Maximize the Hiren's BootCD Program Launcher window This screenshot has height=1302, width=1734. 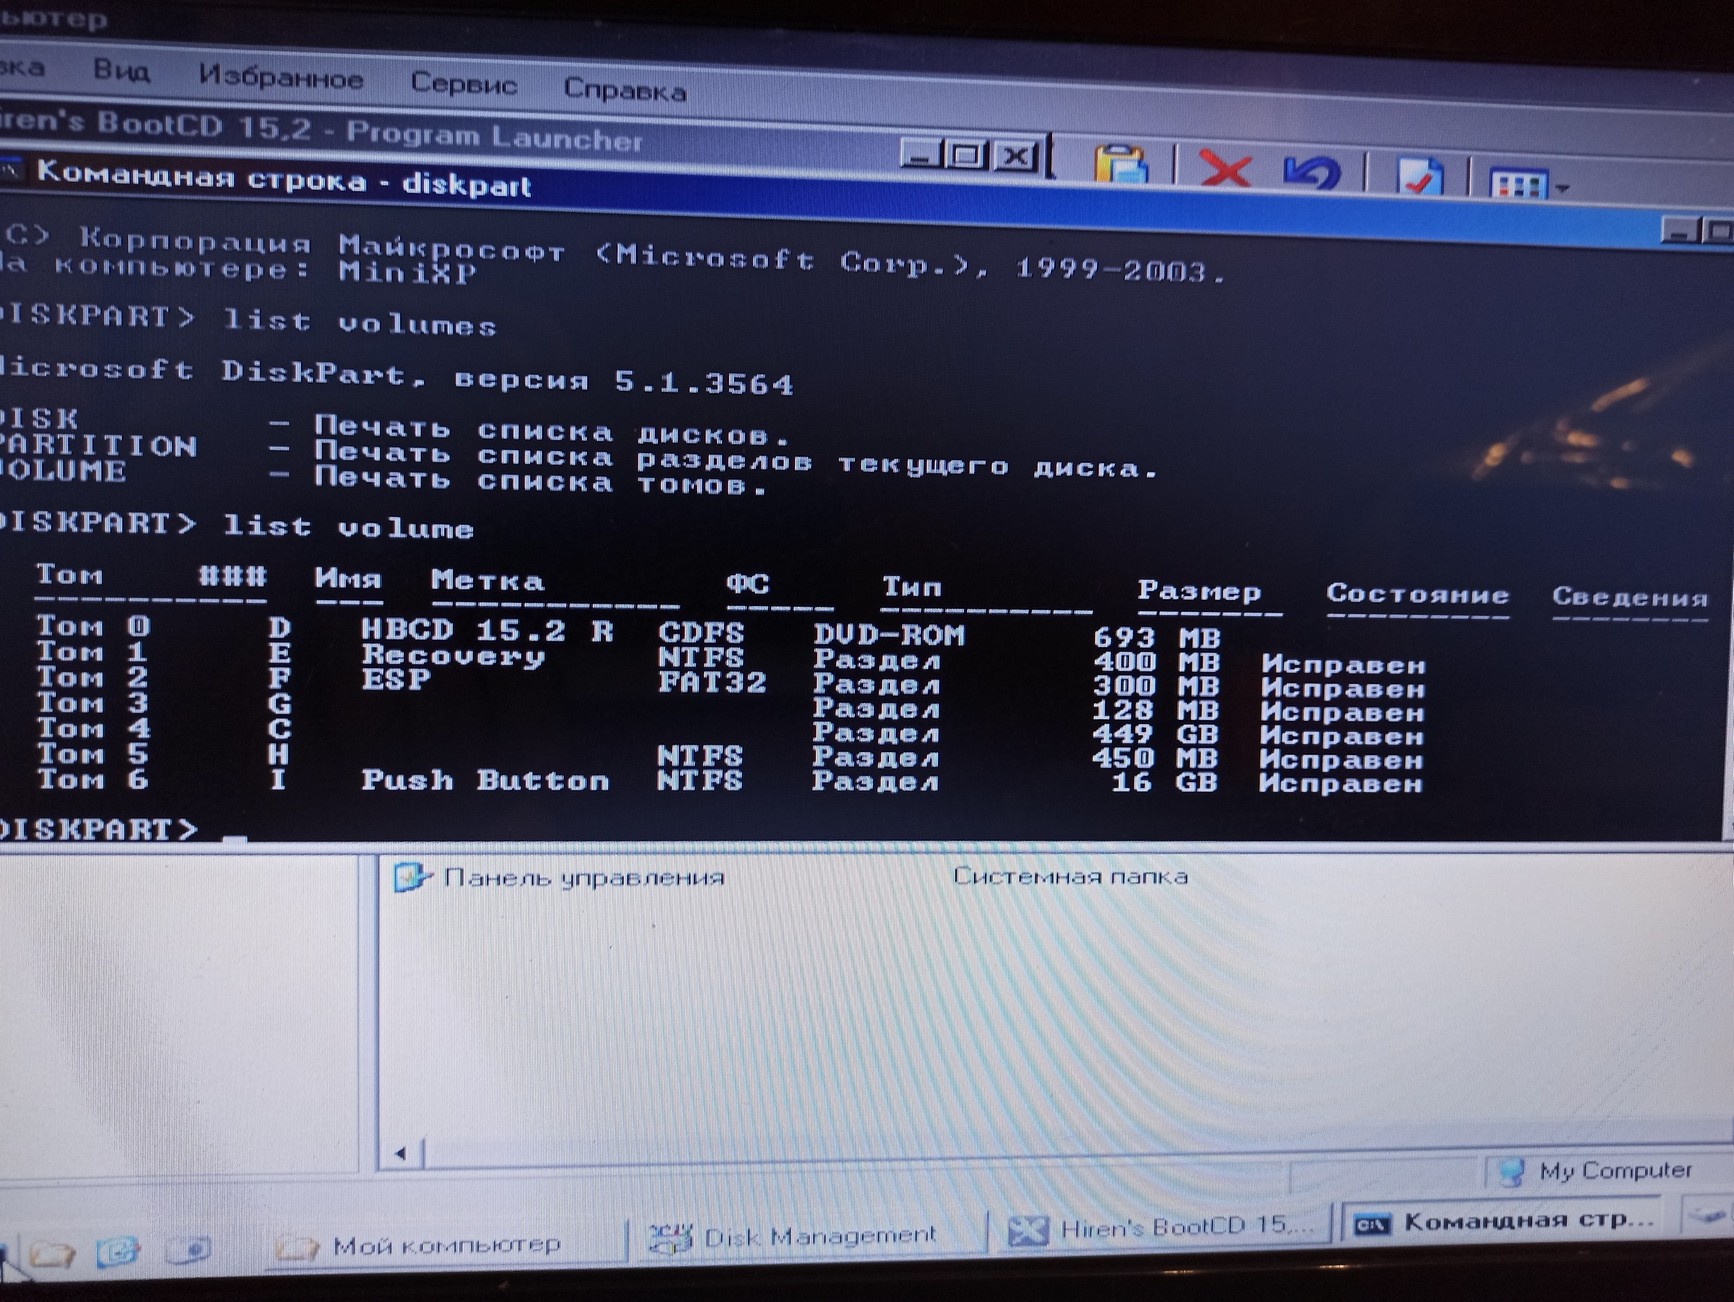click(967, 156)
